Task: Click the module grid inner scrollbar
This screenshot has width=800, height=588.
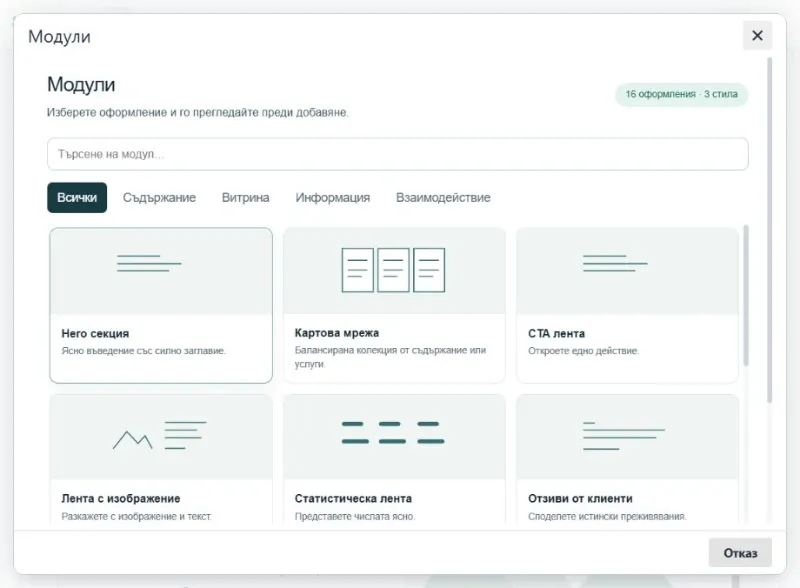Action: (746, 296)
